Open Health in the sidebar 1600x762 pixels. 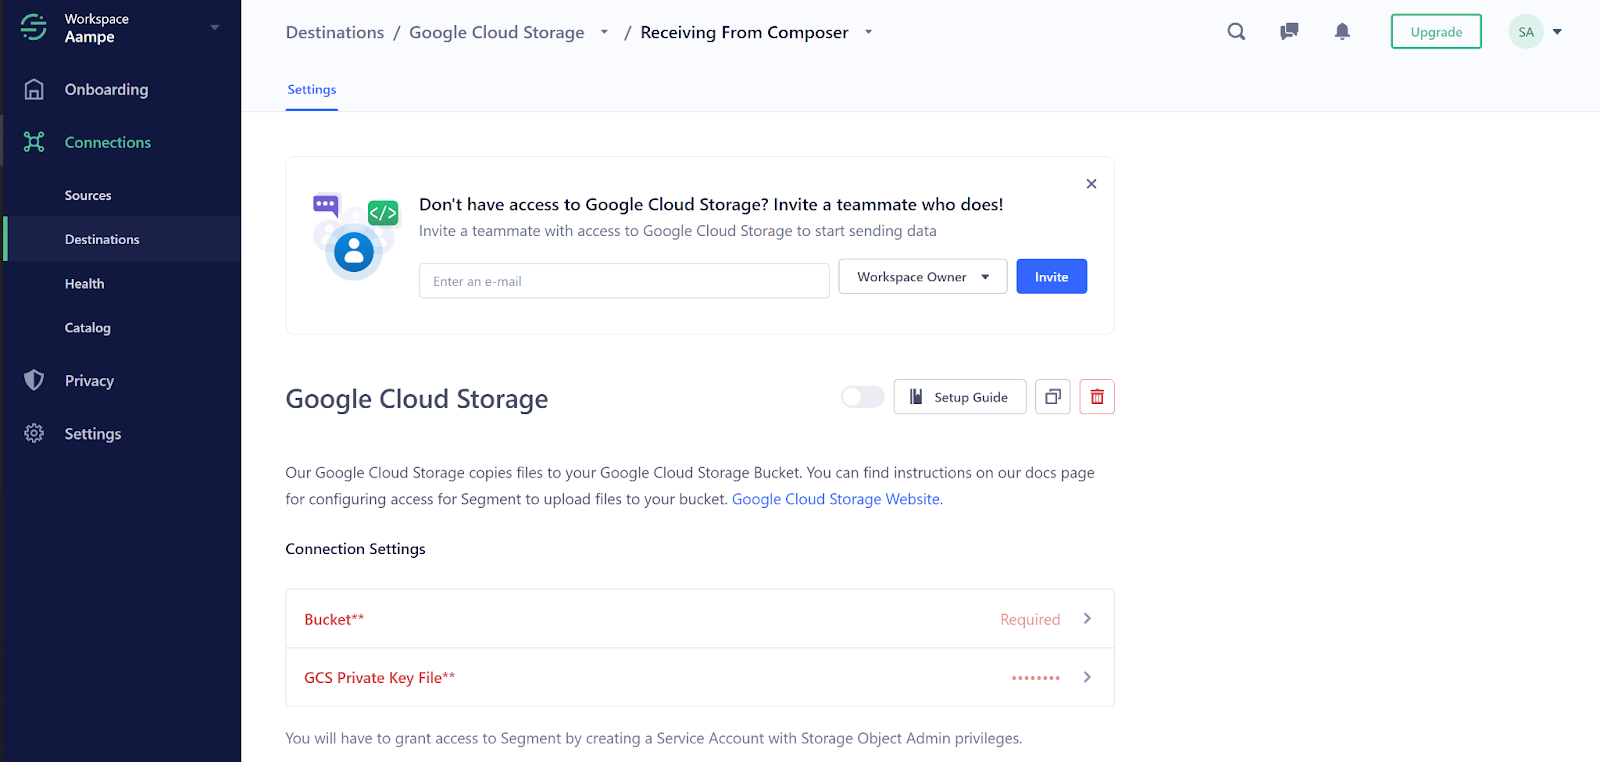click(x=84, y=284)
